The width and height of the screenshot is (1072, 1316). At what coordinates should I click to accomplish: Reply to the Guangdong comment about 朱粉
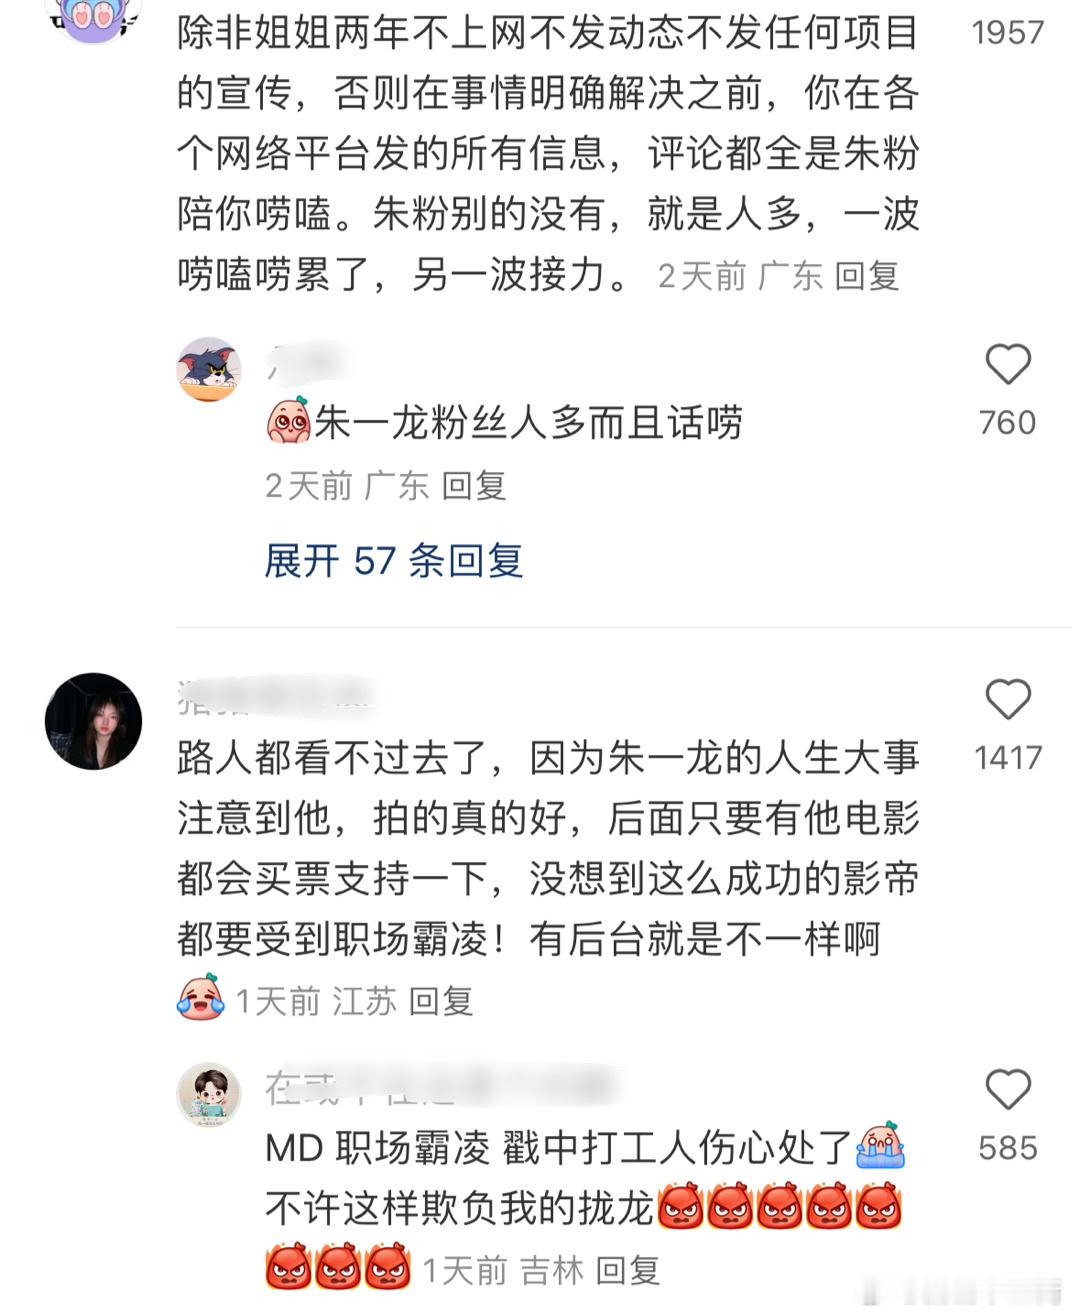[867, 276]
